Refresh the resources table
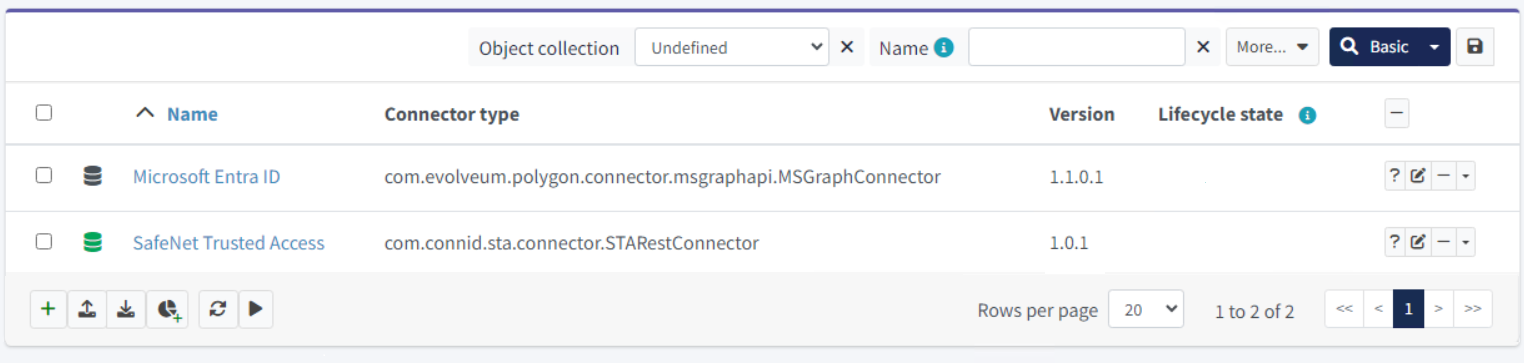Screen dimensions: 1524x363 [x=217, y=309]
